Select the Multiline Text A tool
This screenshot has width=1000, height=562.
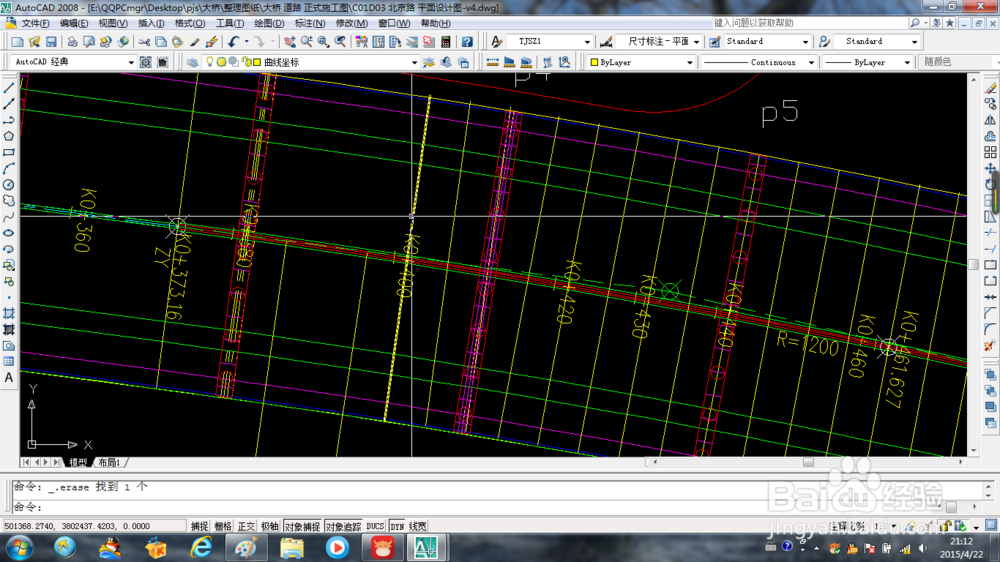tap(9, 378)
